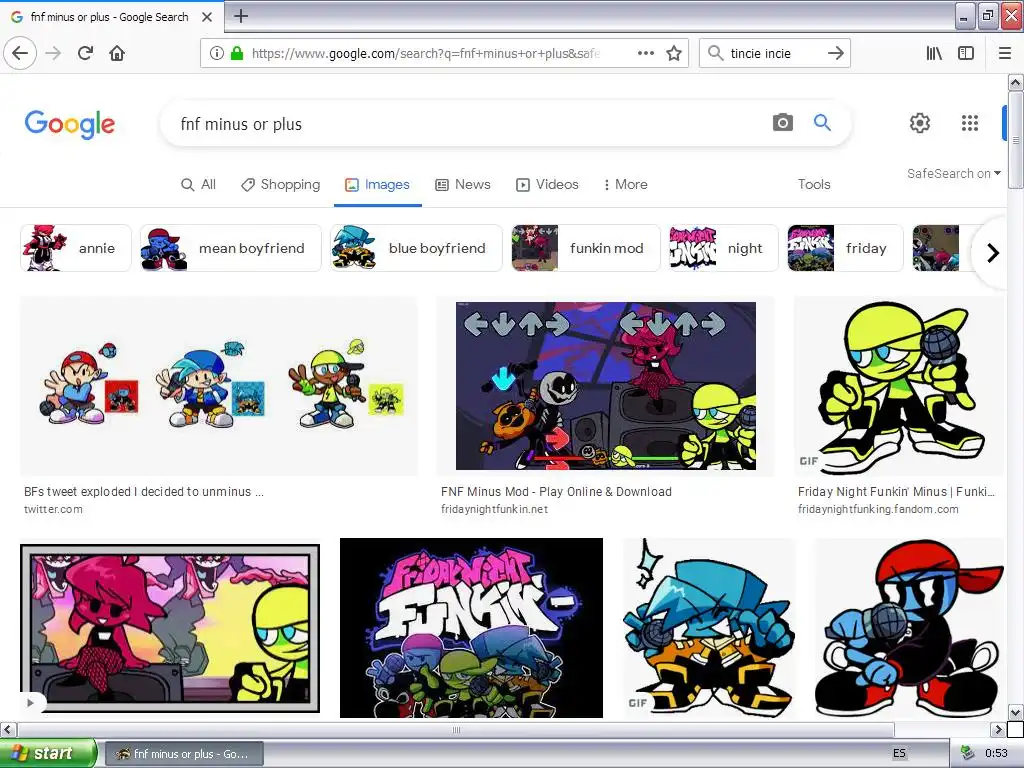
Task: Open a new tab with plus button
Action: (241, 16)
